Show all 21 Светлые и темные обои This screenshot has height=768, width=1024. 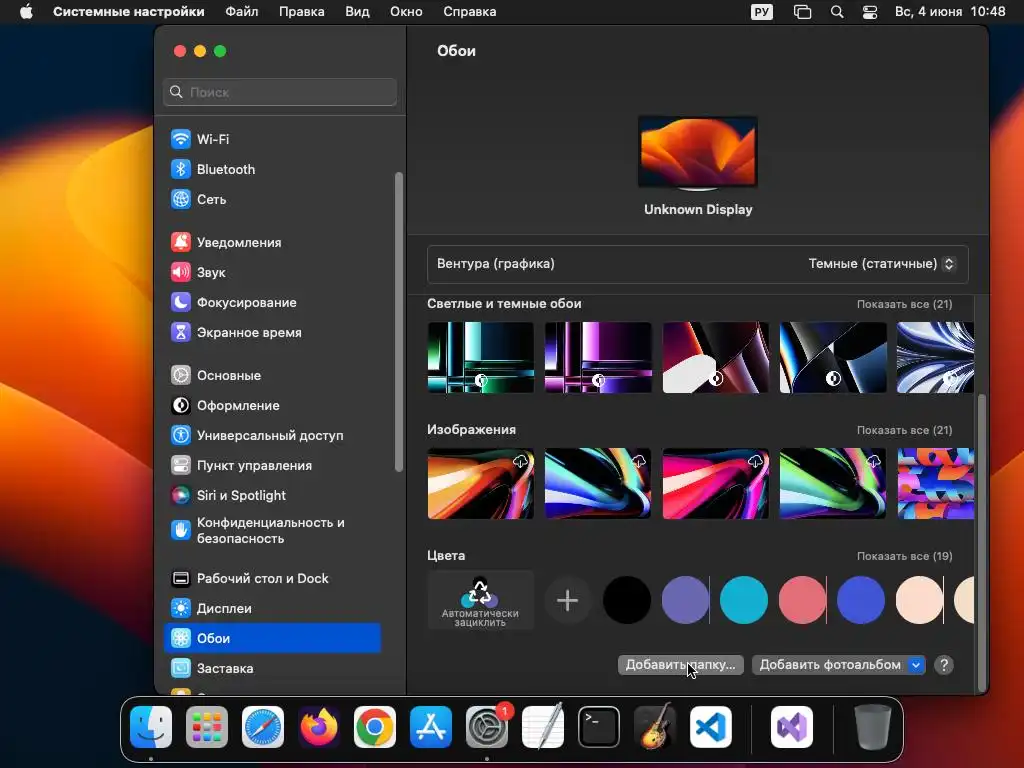[x=904, y=304]
